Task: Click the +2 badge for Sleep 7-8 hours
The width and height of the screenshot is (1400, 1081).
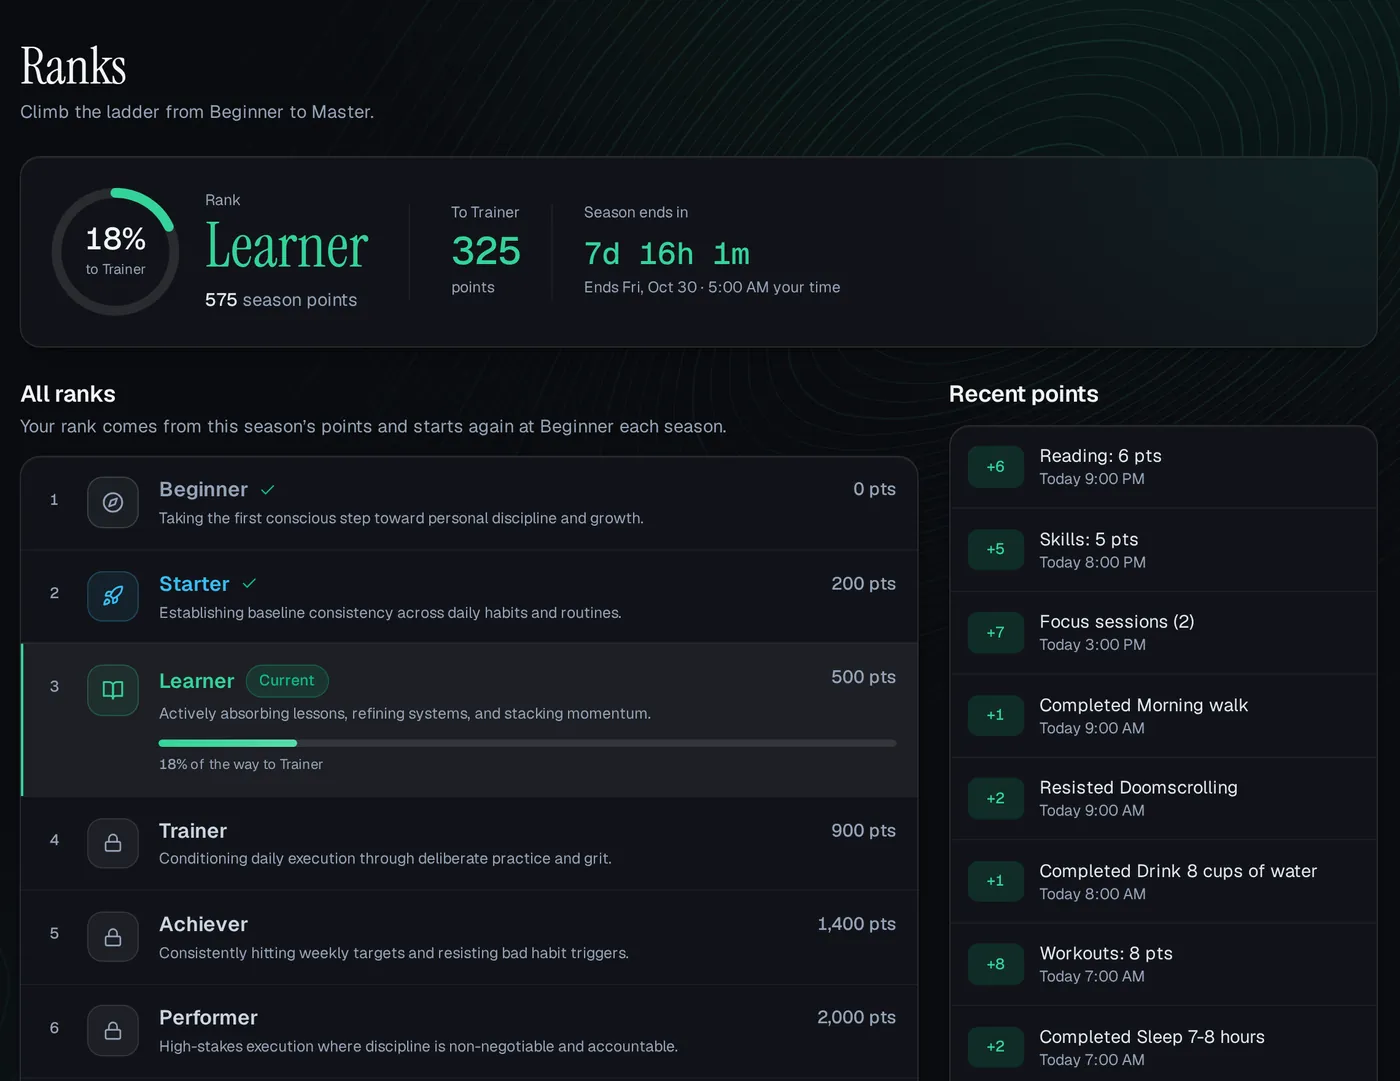Action: click(x=995, y=1047)
